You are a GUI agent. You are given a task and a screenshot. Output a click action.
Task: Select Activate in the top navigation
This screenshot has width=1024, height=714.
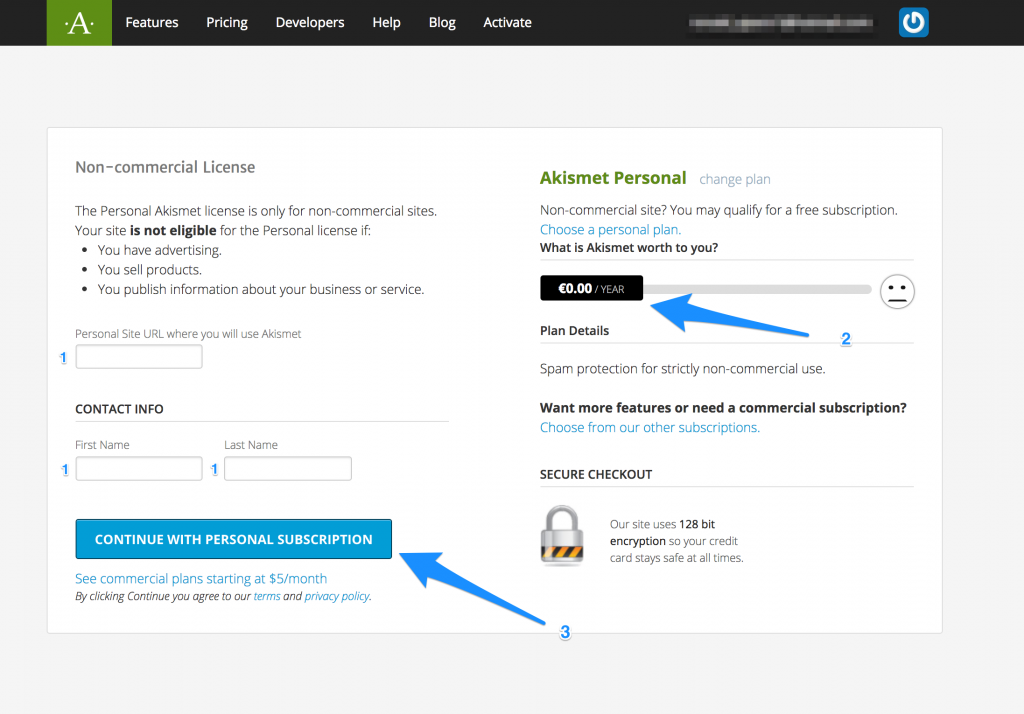[x=507, y=22]
